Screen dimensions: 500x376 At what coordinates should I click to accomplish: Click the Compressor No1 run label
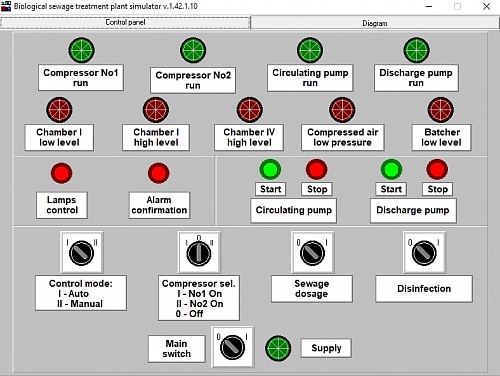coord(81,78)
